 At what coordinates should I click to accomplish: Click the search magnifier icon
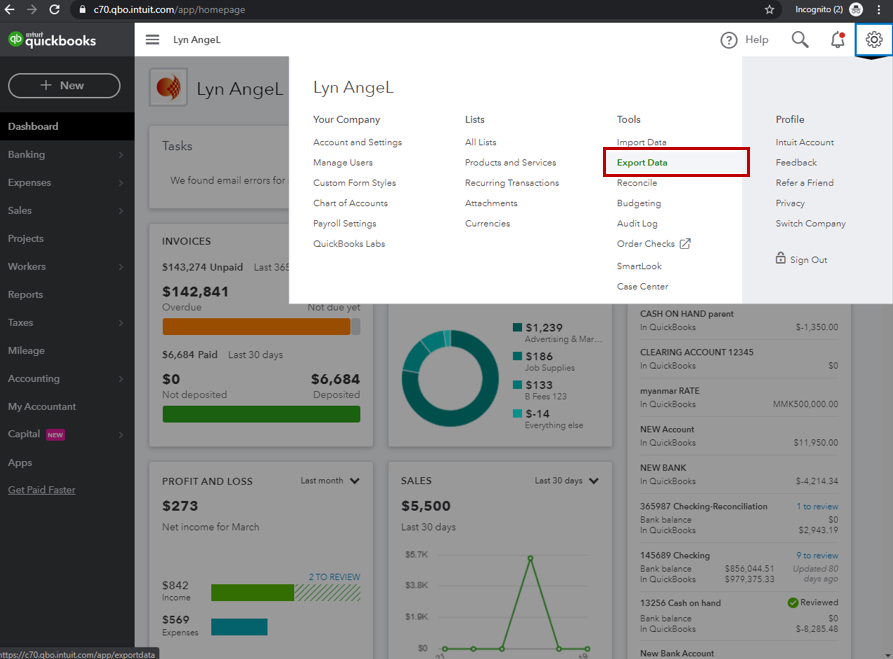coord(800,39)
